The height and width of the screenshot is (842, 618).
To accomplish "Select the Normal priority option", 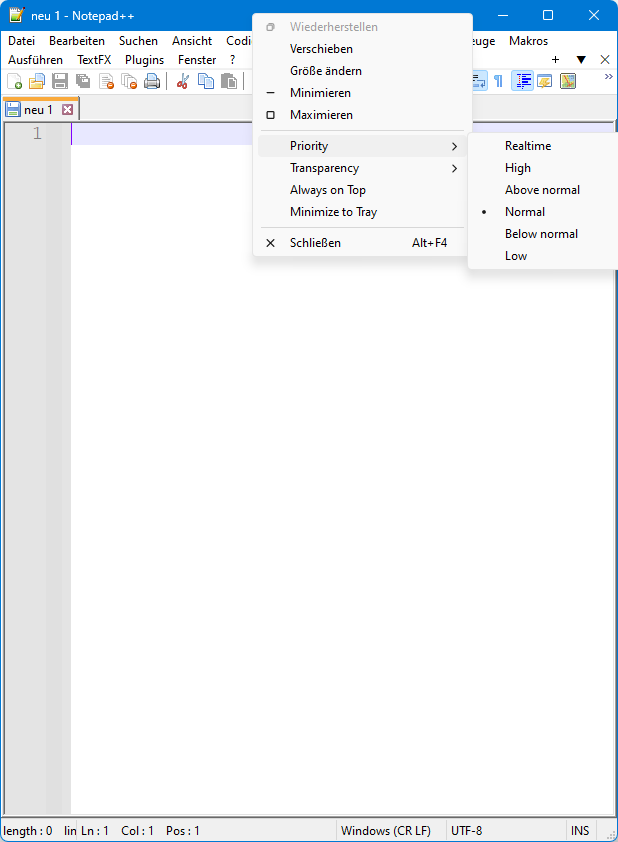I will [x=544, y=212].
